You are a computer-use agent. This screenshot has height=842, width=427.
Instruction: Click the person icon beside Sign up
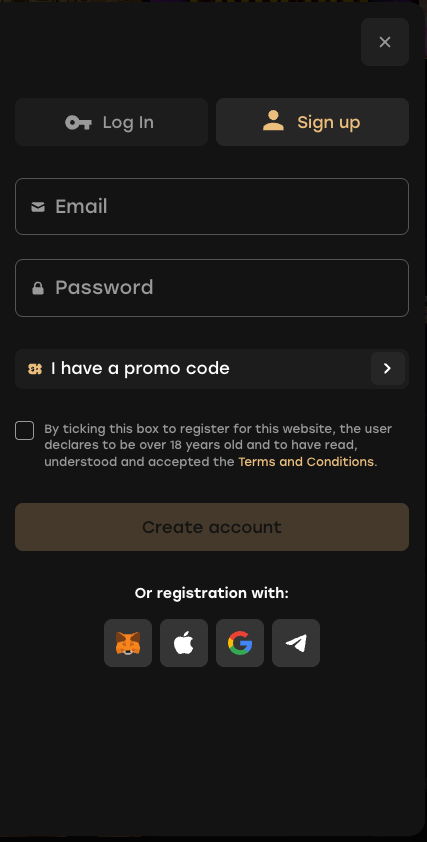(273, 121)
